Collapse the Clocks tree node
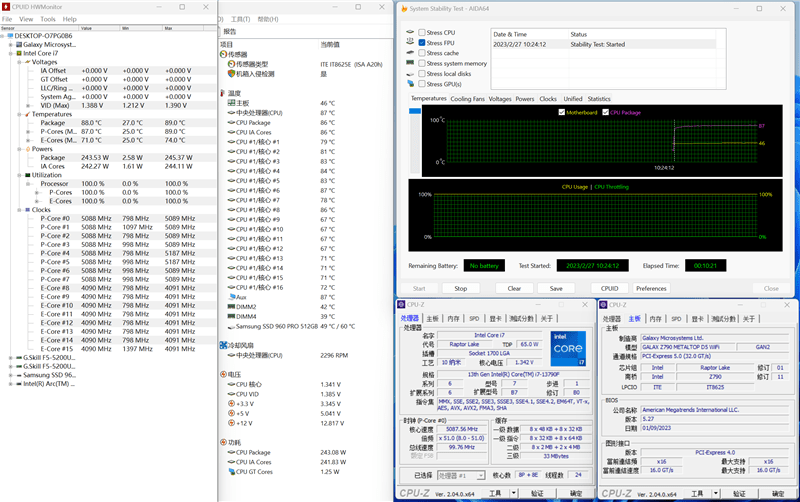 point(19,210)
